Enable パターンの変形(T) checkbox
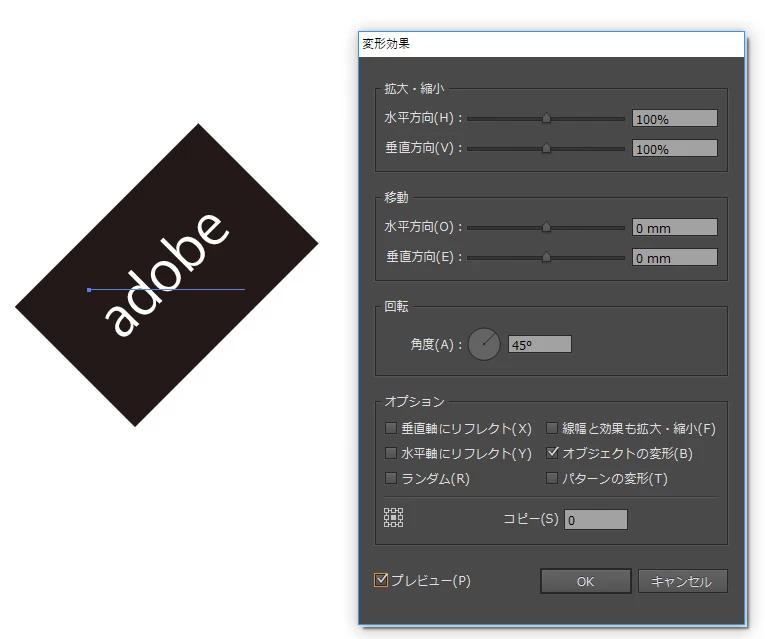 [x=552, y=478]
